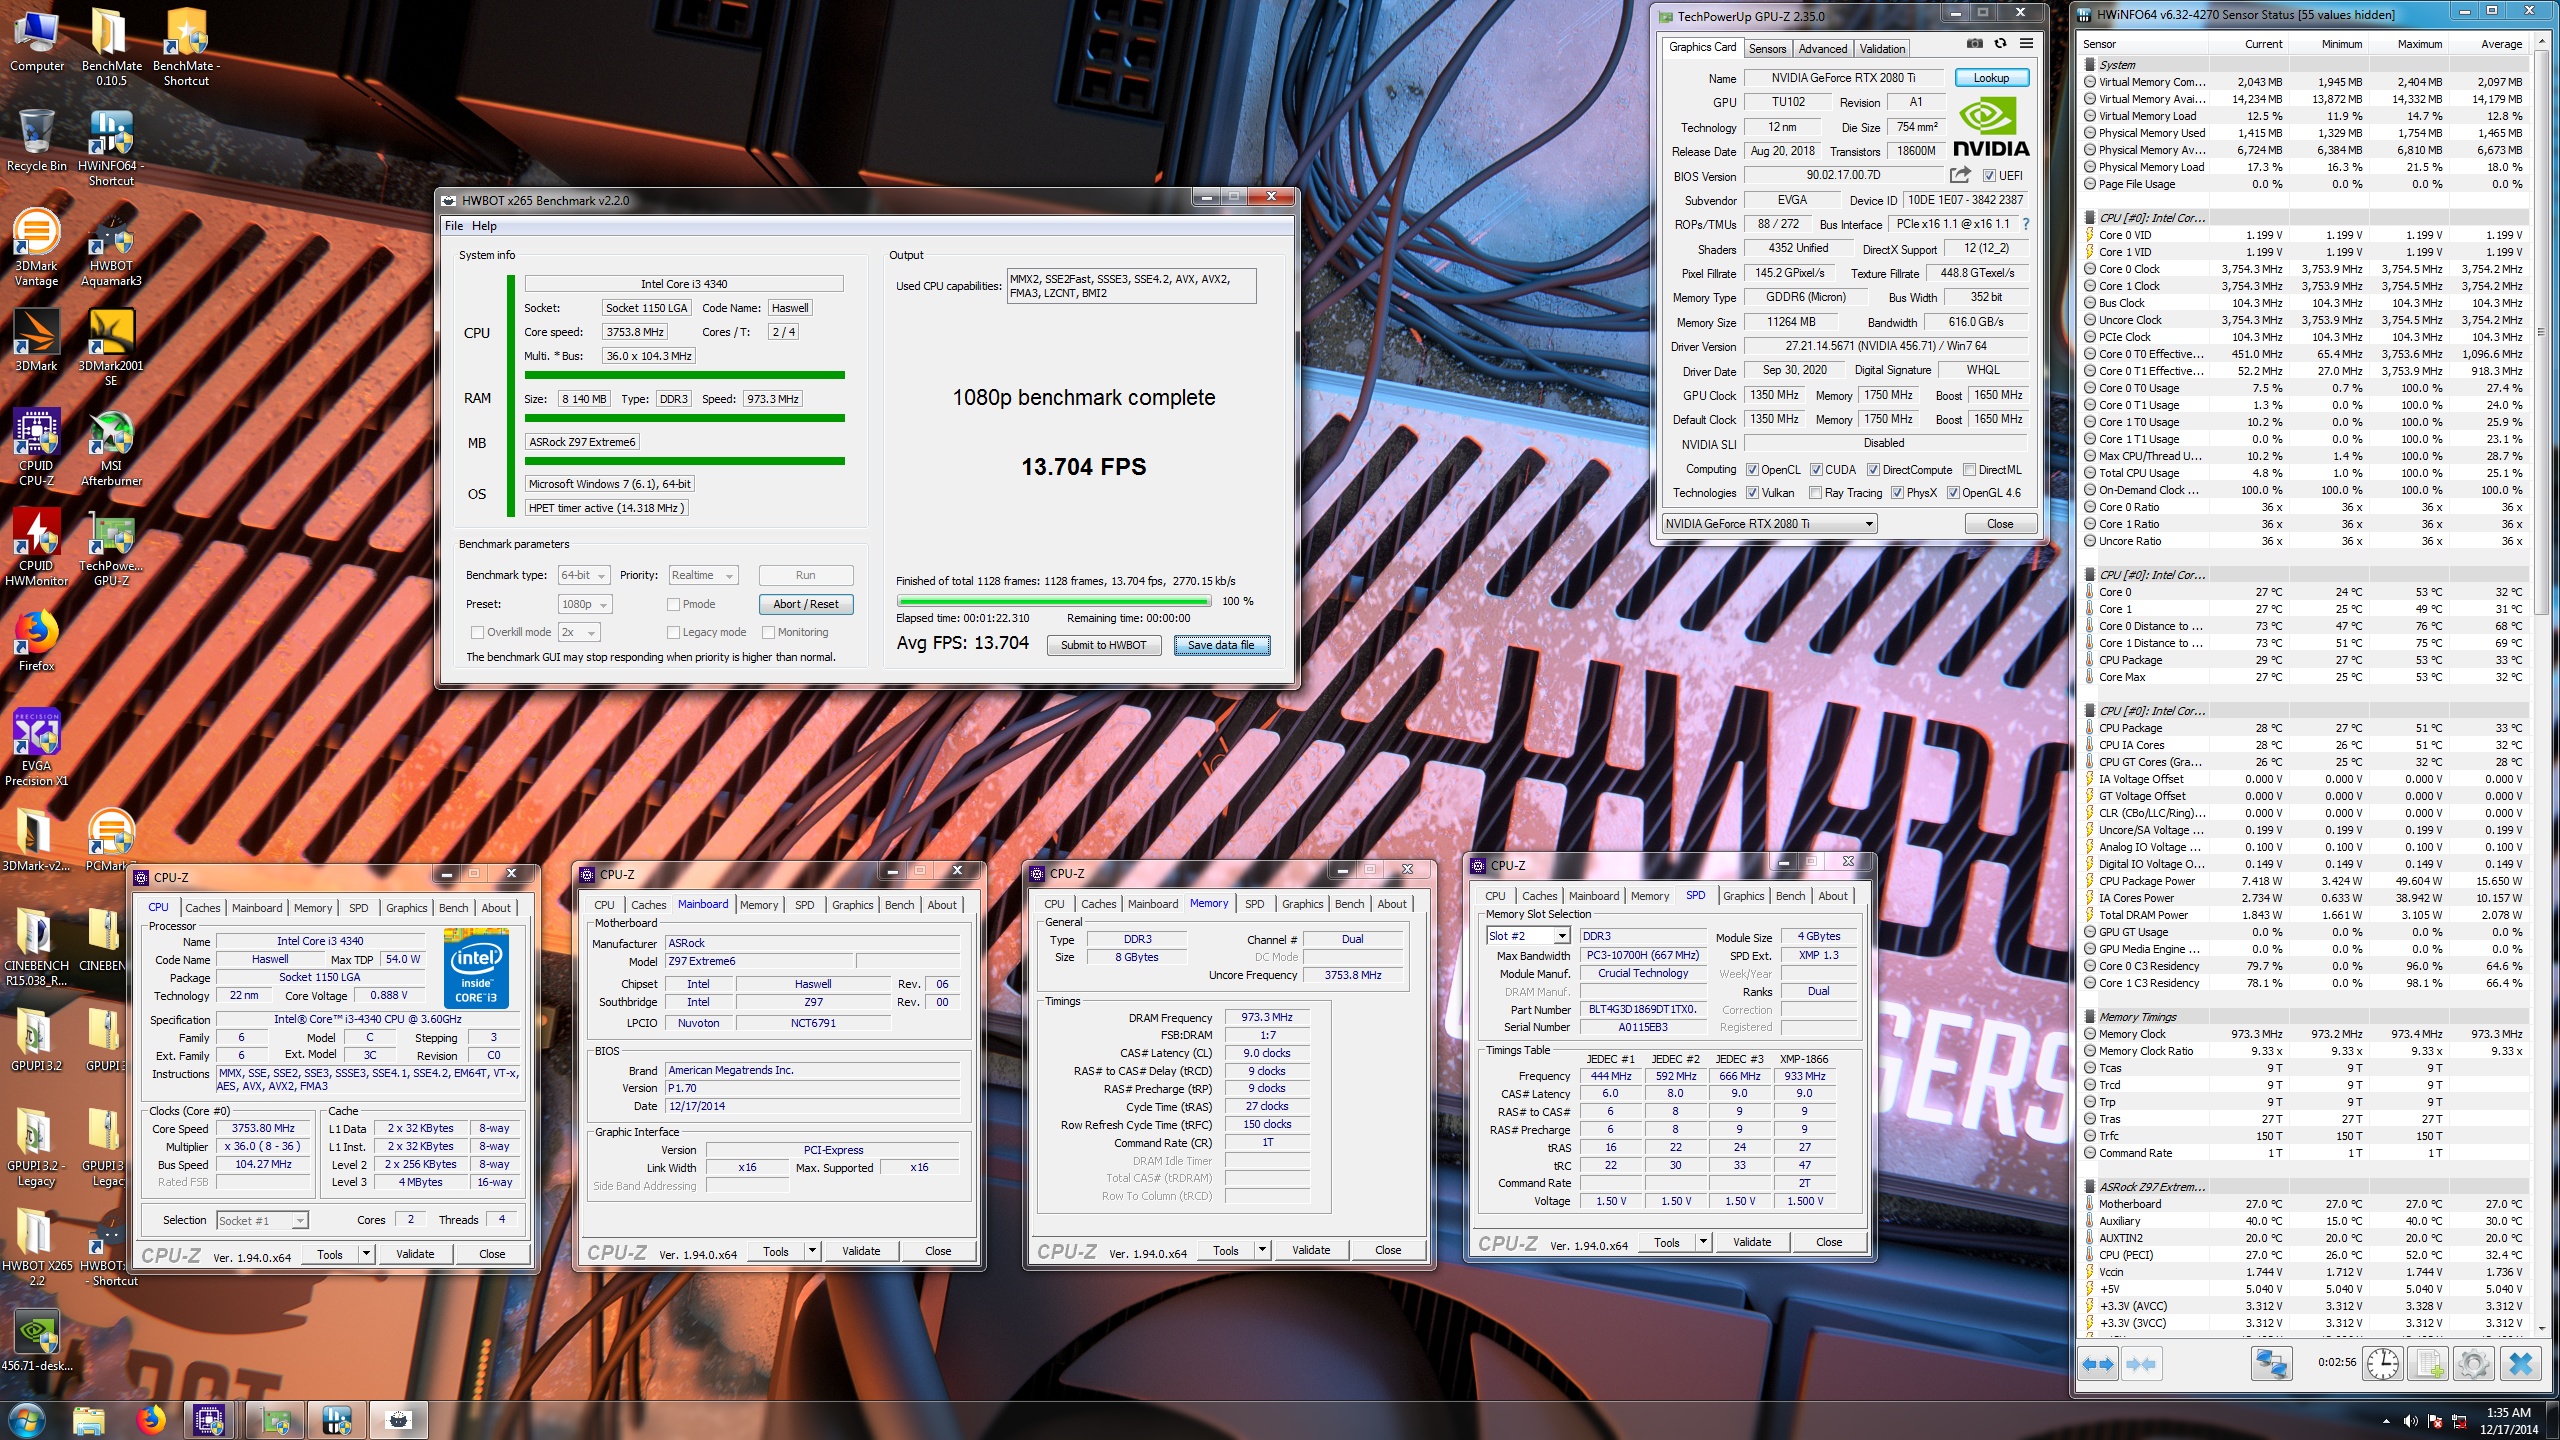Open the GPU selection dropdown in GPU-Z
Viewport: 2560px width, 1440px height.
pyautogui.click(x=1769, y=524)
